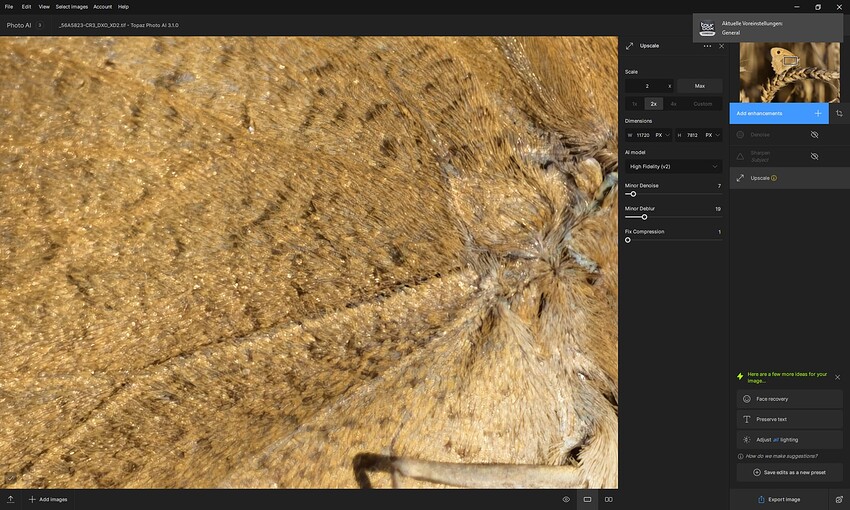
Task: Toggle visibility of Sharpen Subject enhancement
Action: click(814, 156)
